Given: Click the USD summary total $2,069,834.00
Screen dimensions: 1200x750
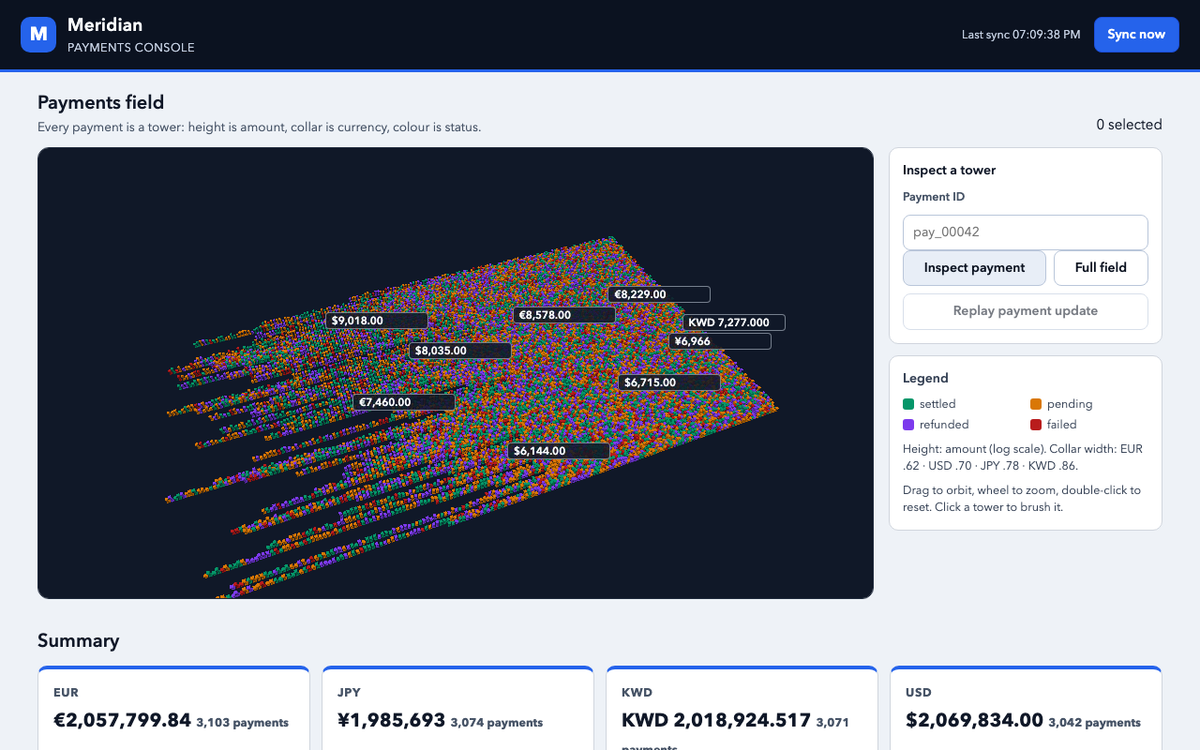Looking at the screenshot, I should [974, 720].
